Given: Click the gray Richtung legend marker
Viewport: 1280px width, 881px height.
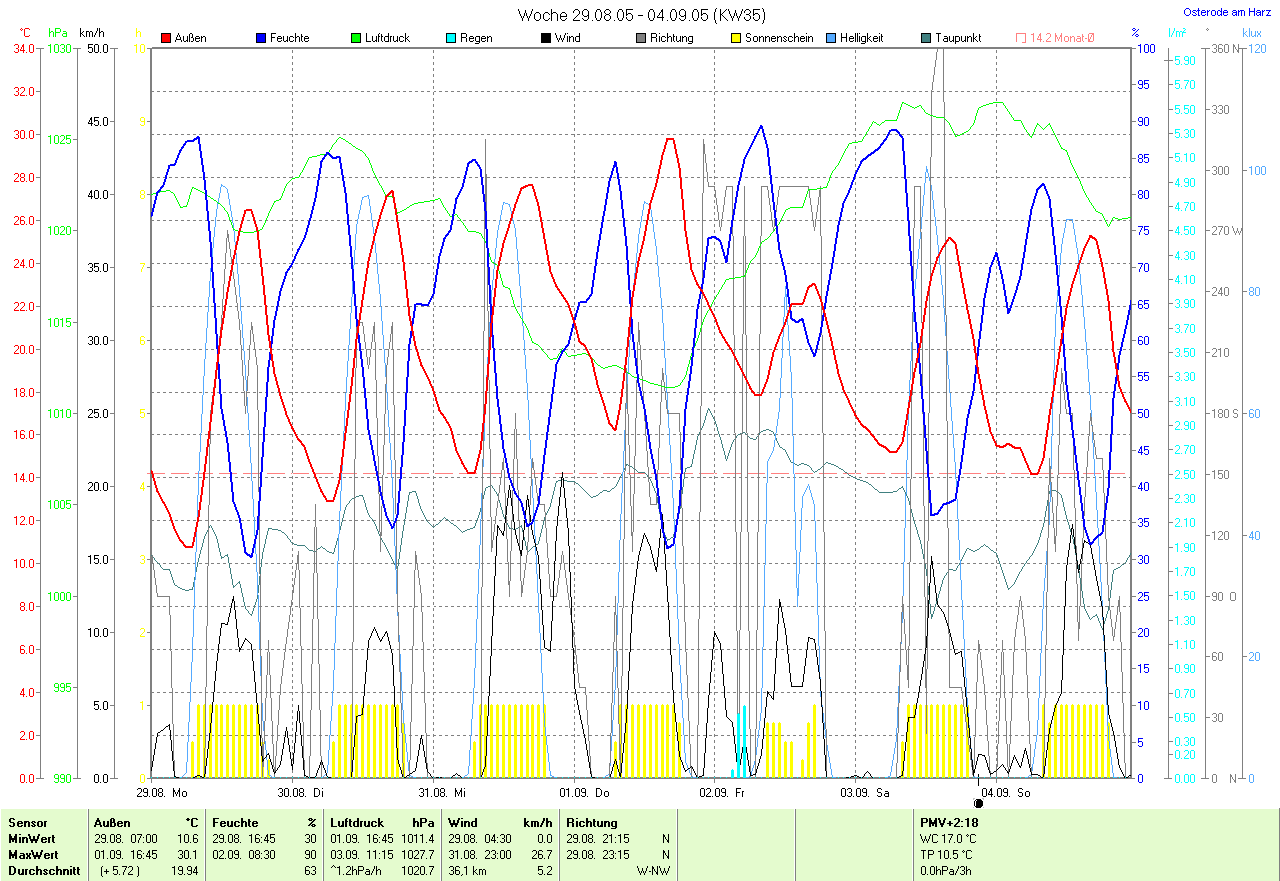Looking at the screenshot, I should coord(640,38).
